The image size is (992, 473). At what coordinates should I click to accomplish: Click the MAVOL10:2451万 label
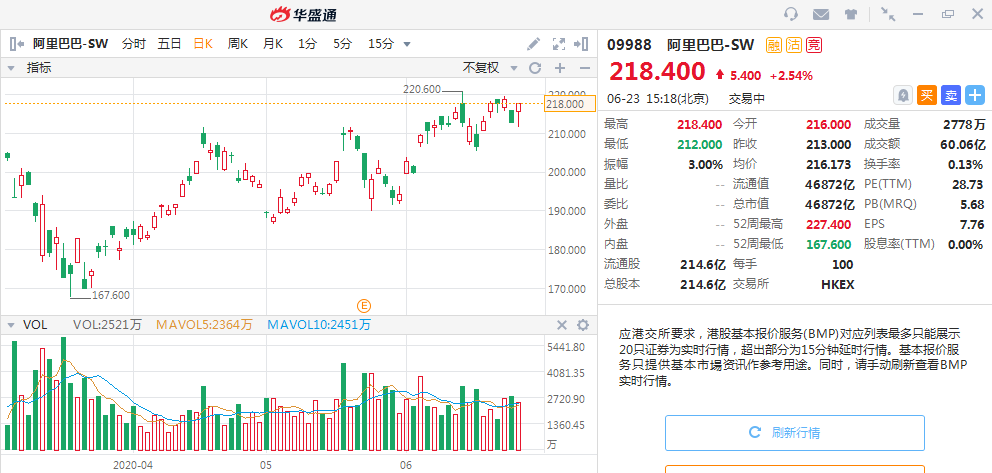point(319,325)
